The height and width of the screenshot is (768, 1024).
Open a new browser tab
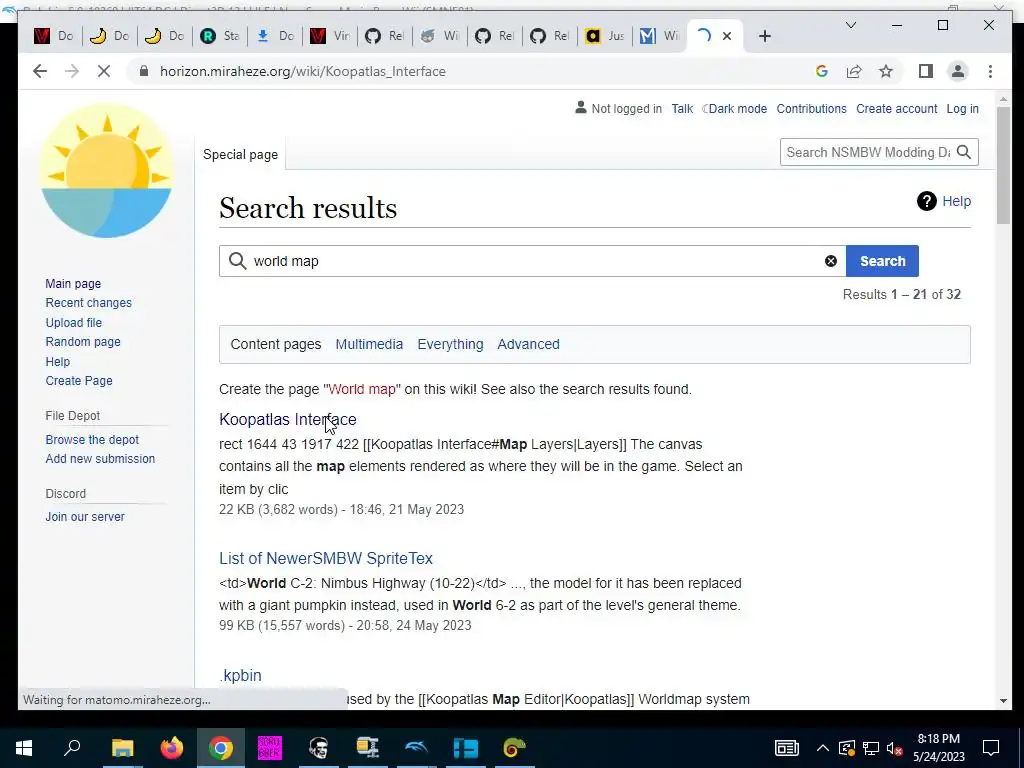click(765, 36)
